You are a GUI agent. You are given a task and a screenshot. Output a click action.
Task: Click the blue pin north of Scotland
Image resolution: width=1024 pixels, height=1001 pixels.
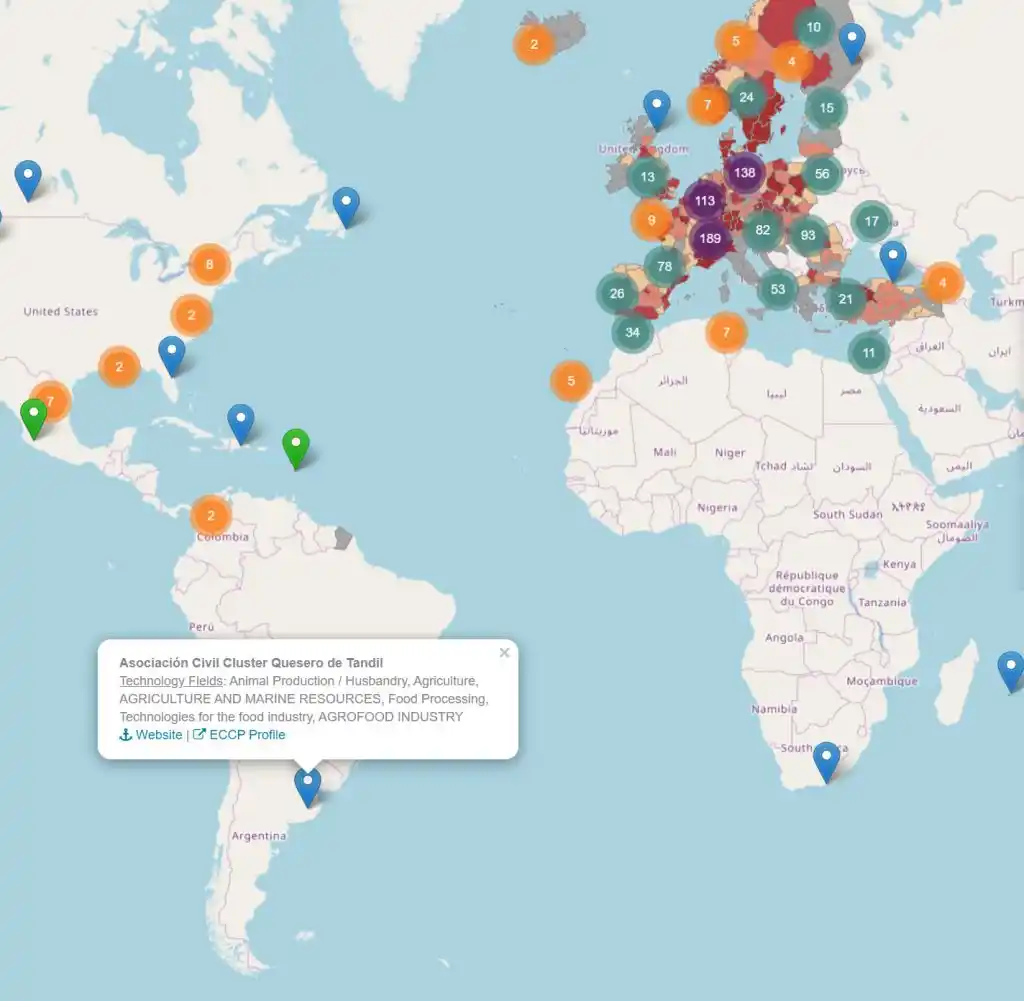point(657,109)
